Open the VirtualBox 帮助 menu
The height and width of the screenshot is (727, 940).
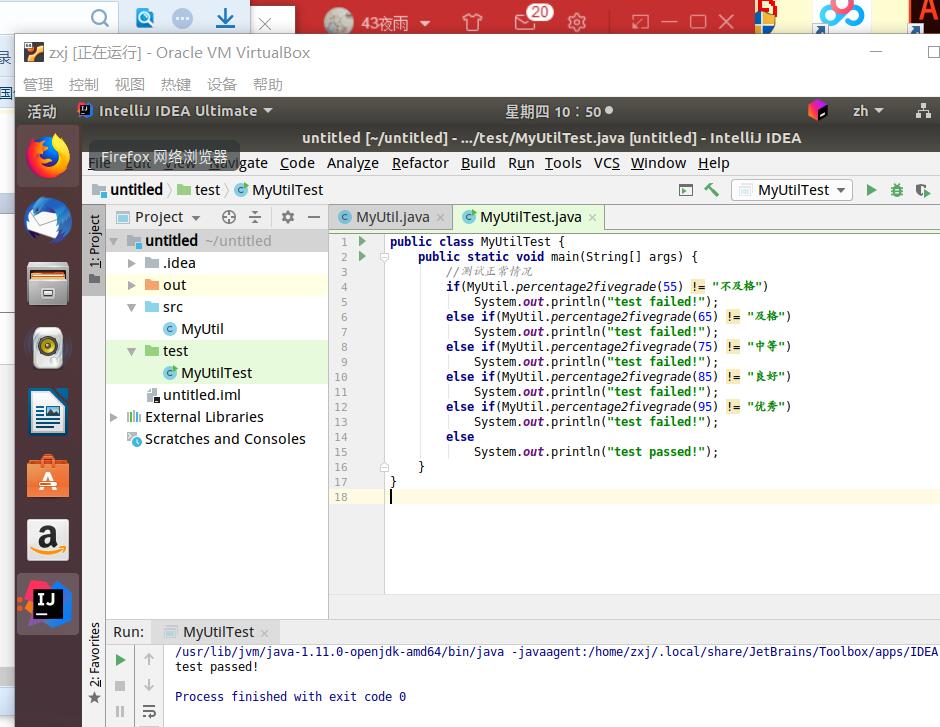267,85
